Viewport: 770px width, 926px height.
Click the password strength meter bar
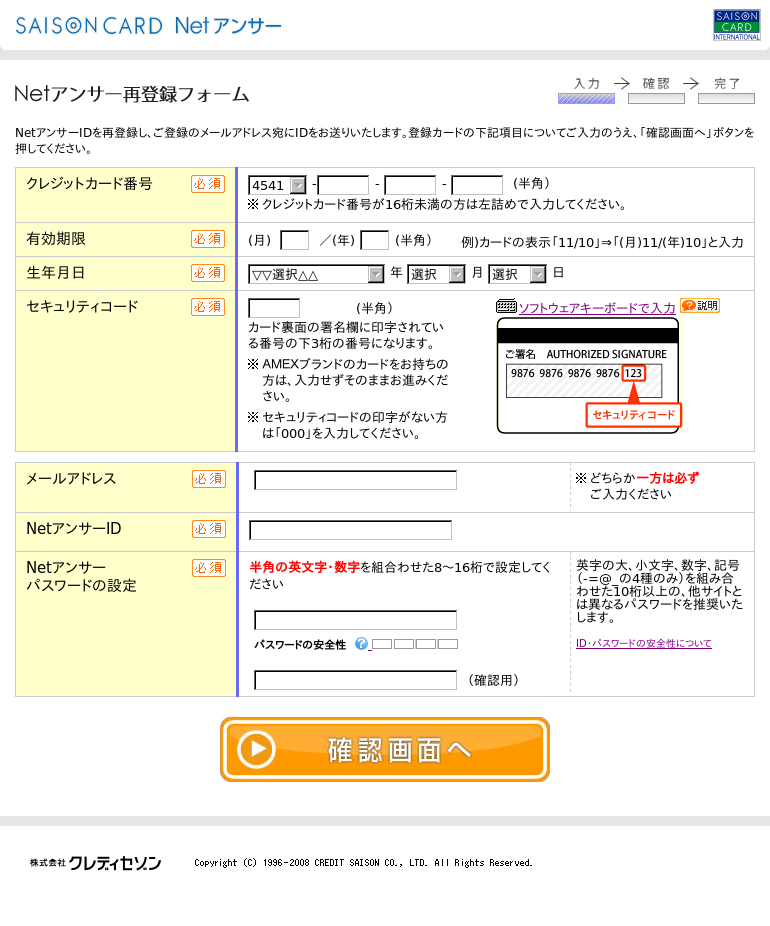(x=414, y=644)
